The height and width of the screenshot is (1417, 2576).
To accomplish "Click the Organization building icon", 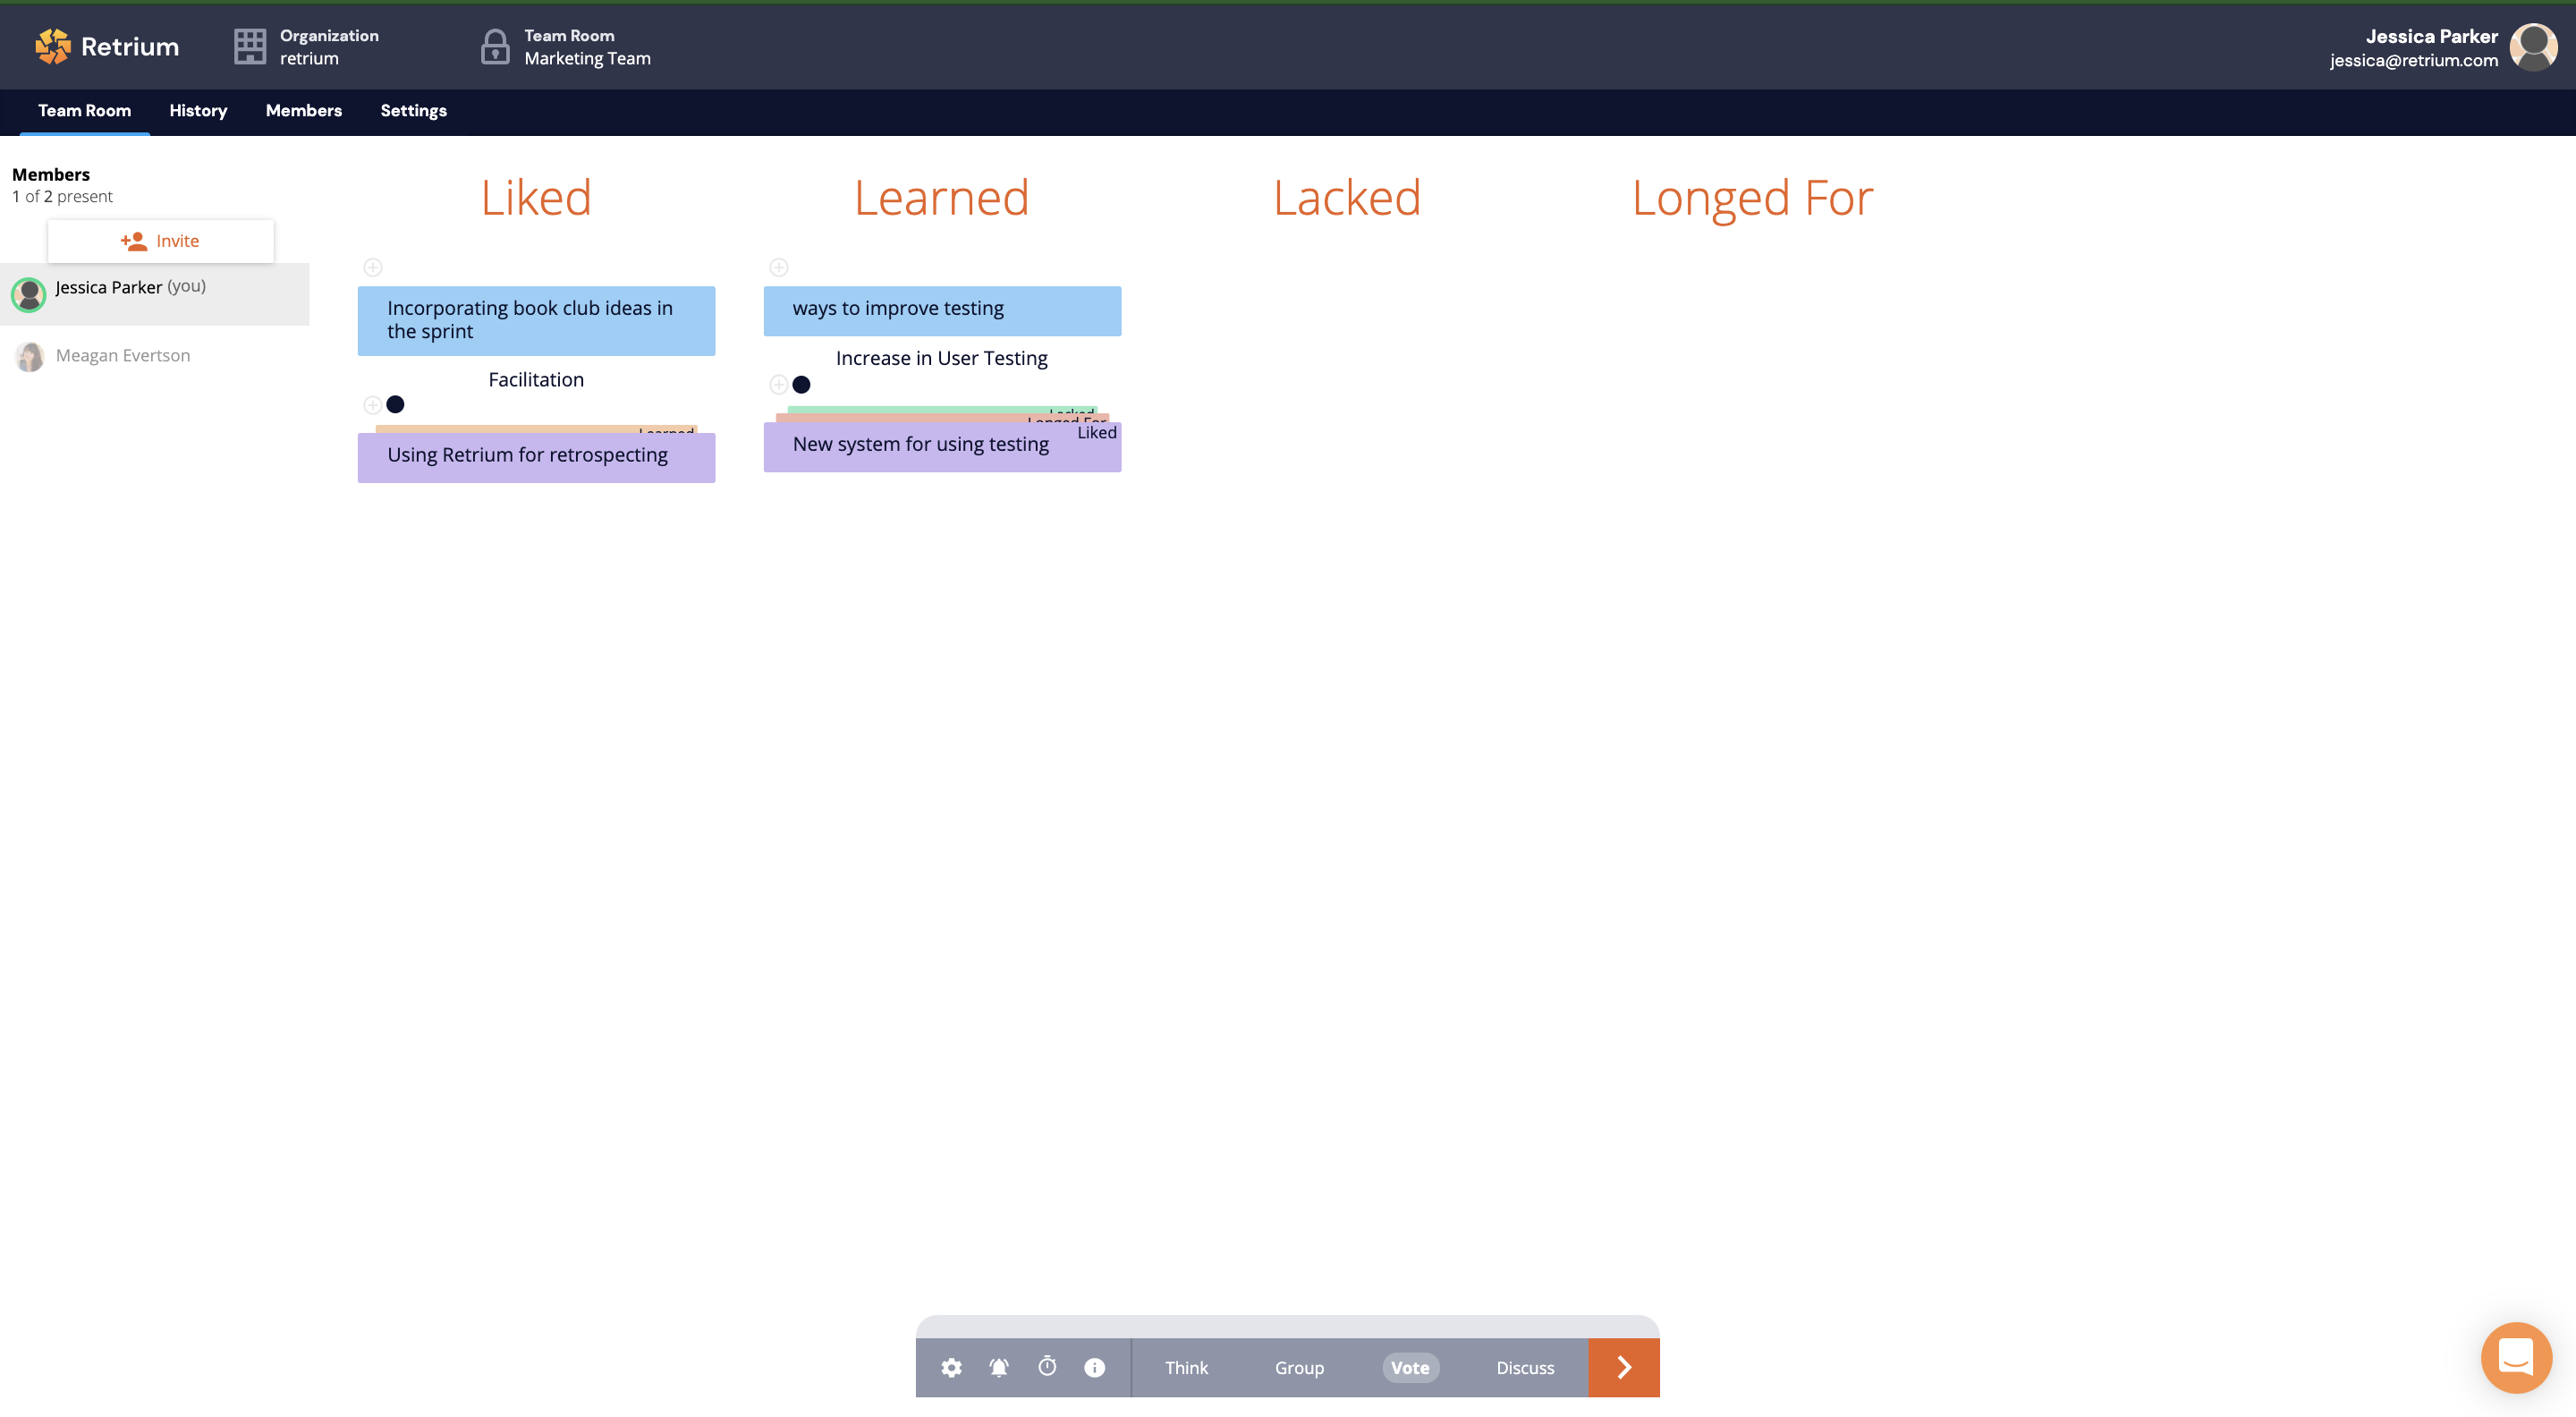I will tap(249, 46).
